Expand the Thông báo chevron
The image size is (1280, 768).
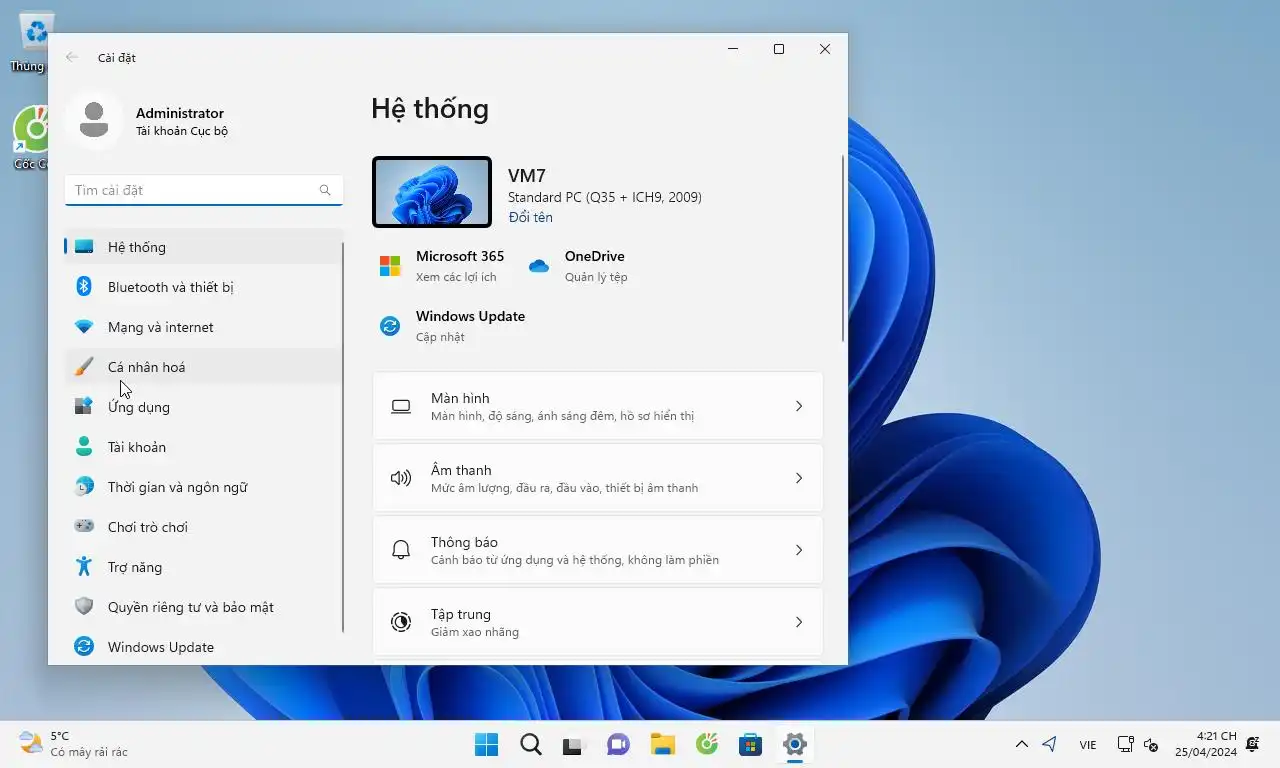798,550
